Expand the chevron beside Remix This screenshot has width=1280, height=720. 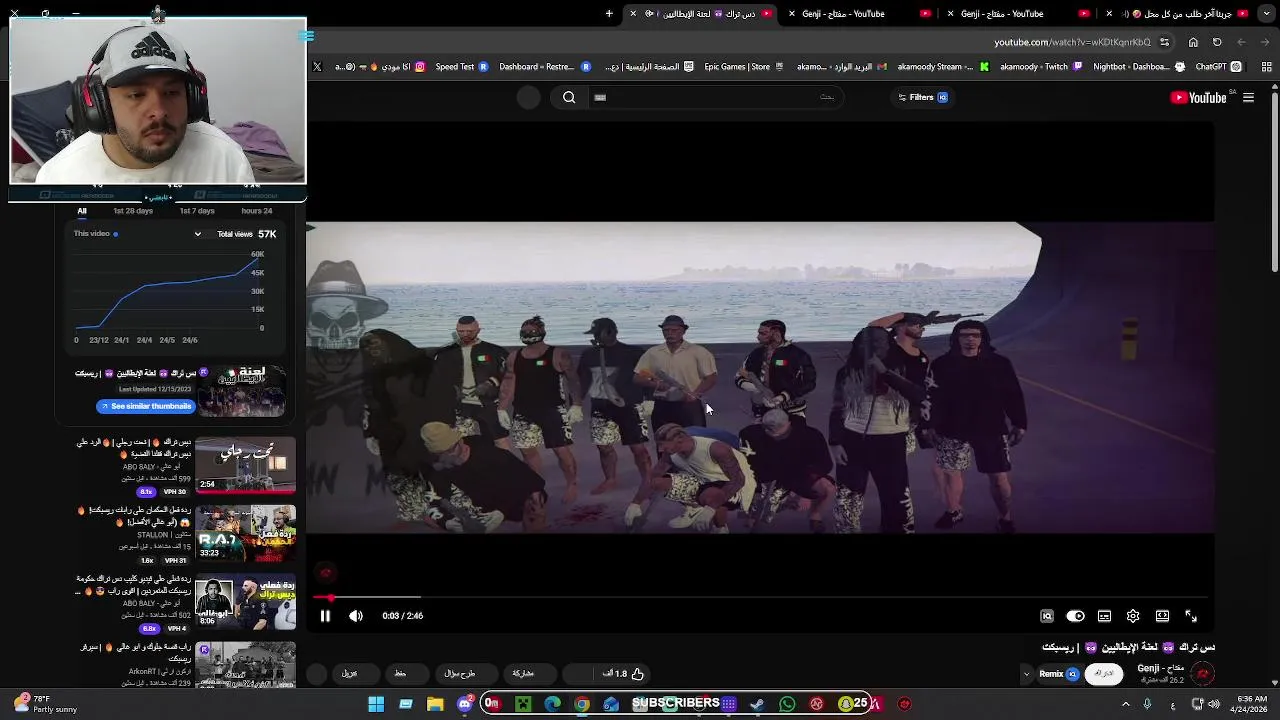click(x=1026, y=674)
